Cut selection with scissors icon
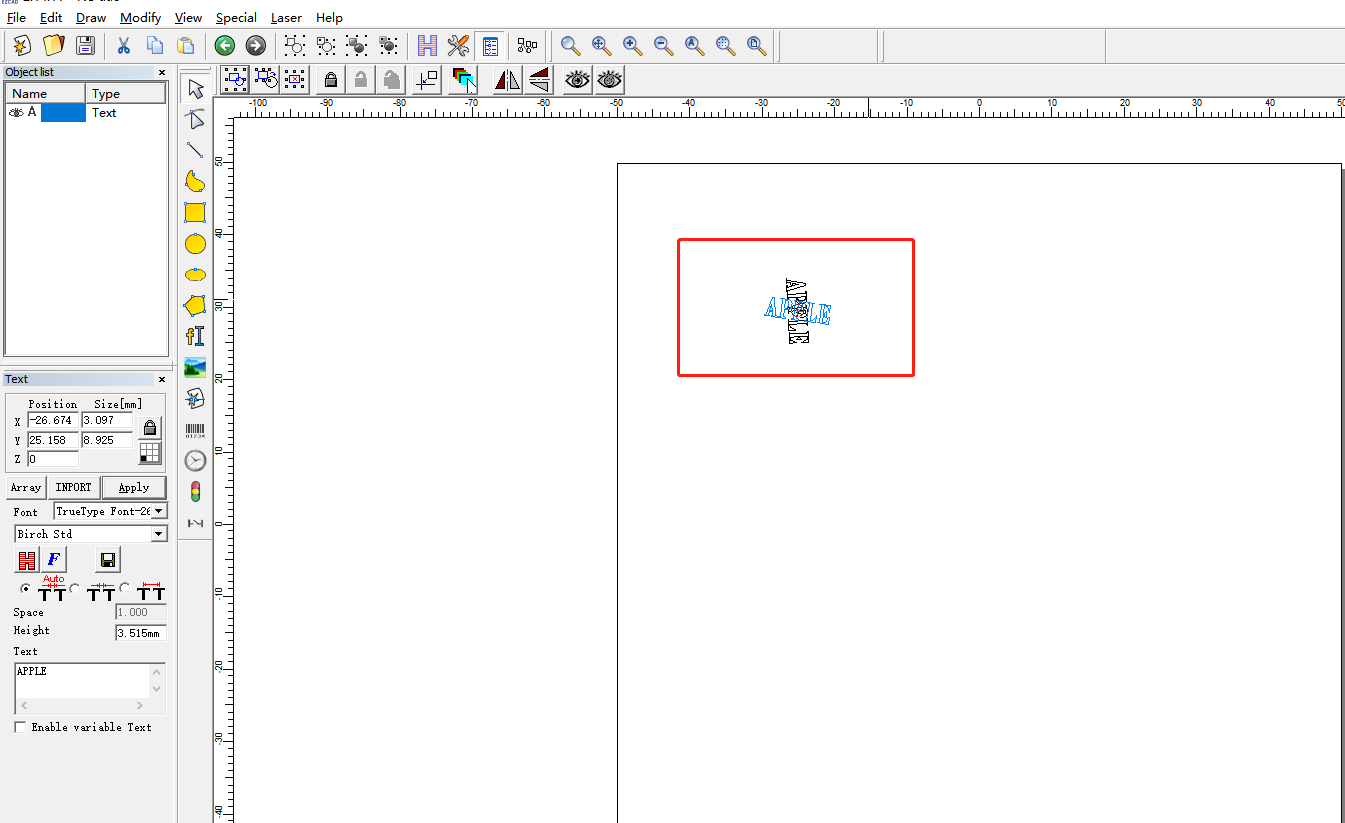Image resolution: width=1345 pixels, height=823 pixels. [x=124, y=45]
